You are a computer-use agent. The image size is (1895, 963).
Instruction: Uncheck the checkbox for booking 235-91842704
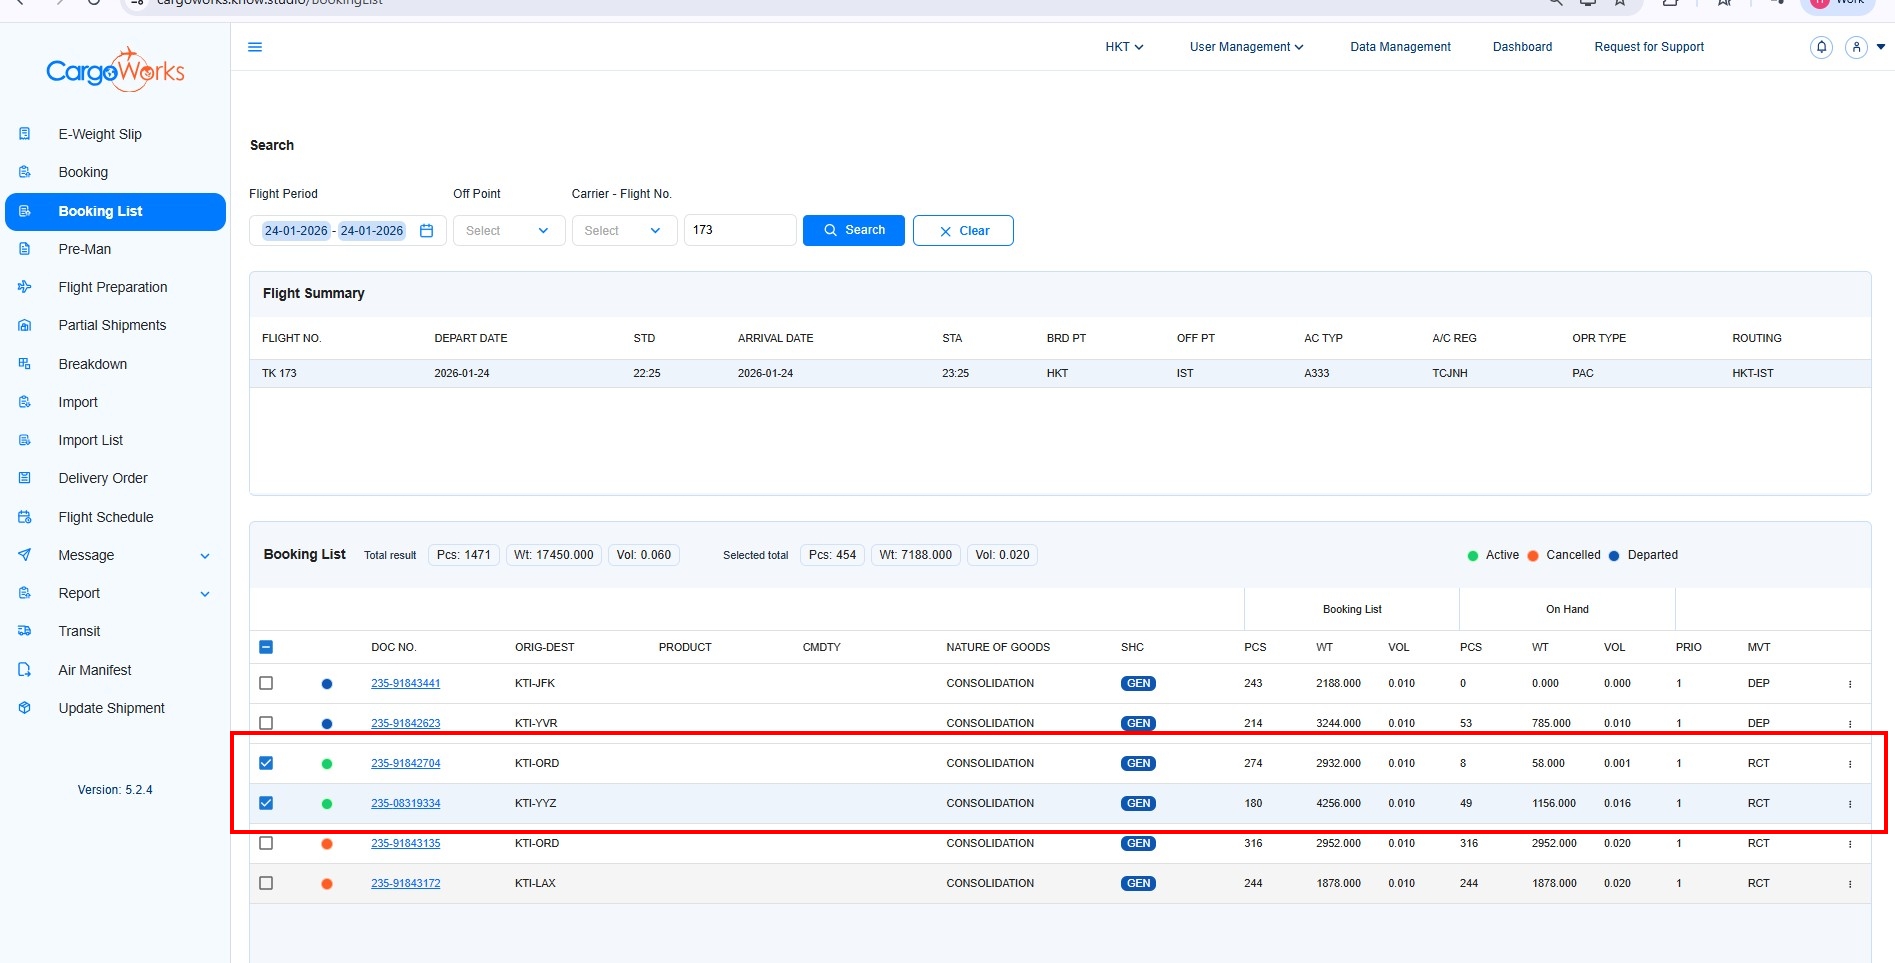[266, 763]
